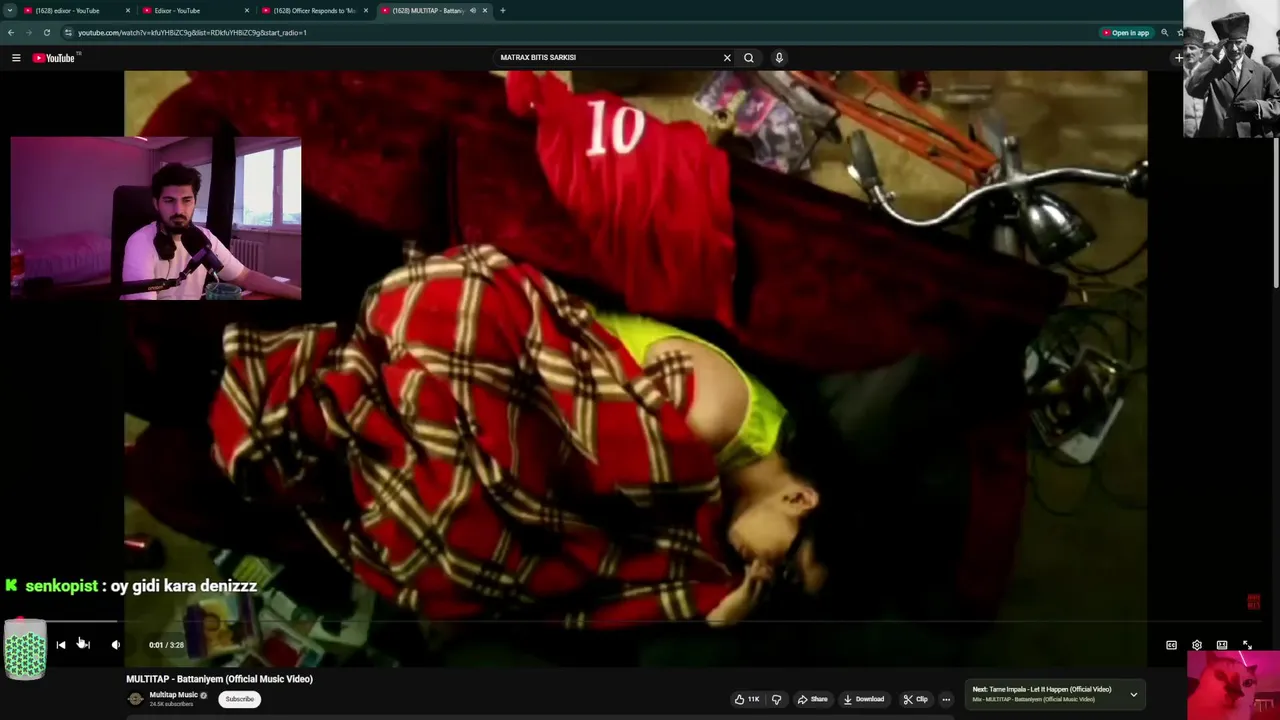Start voice search with microphone icon
The width and height of the screenshot is (1280, 720).
779,58
